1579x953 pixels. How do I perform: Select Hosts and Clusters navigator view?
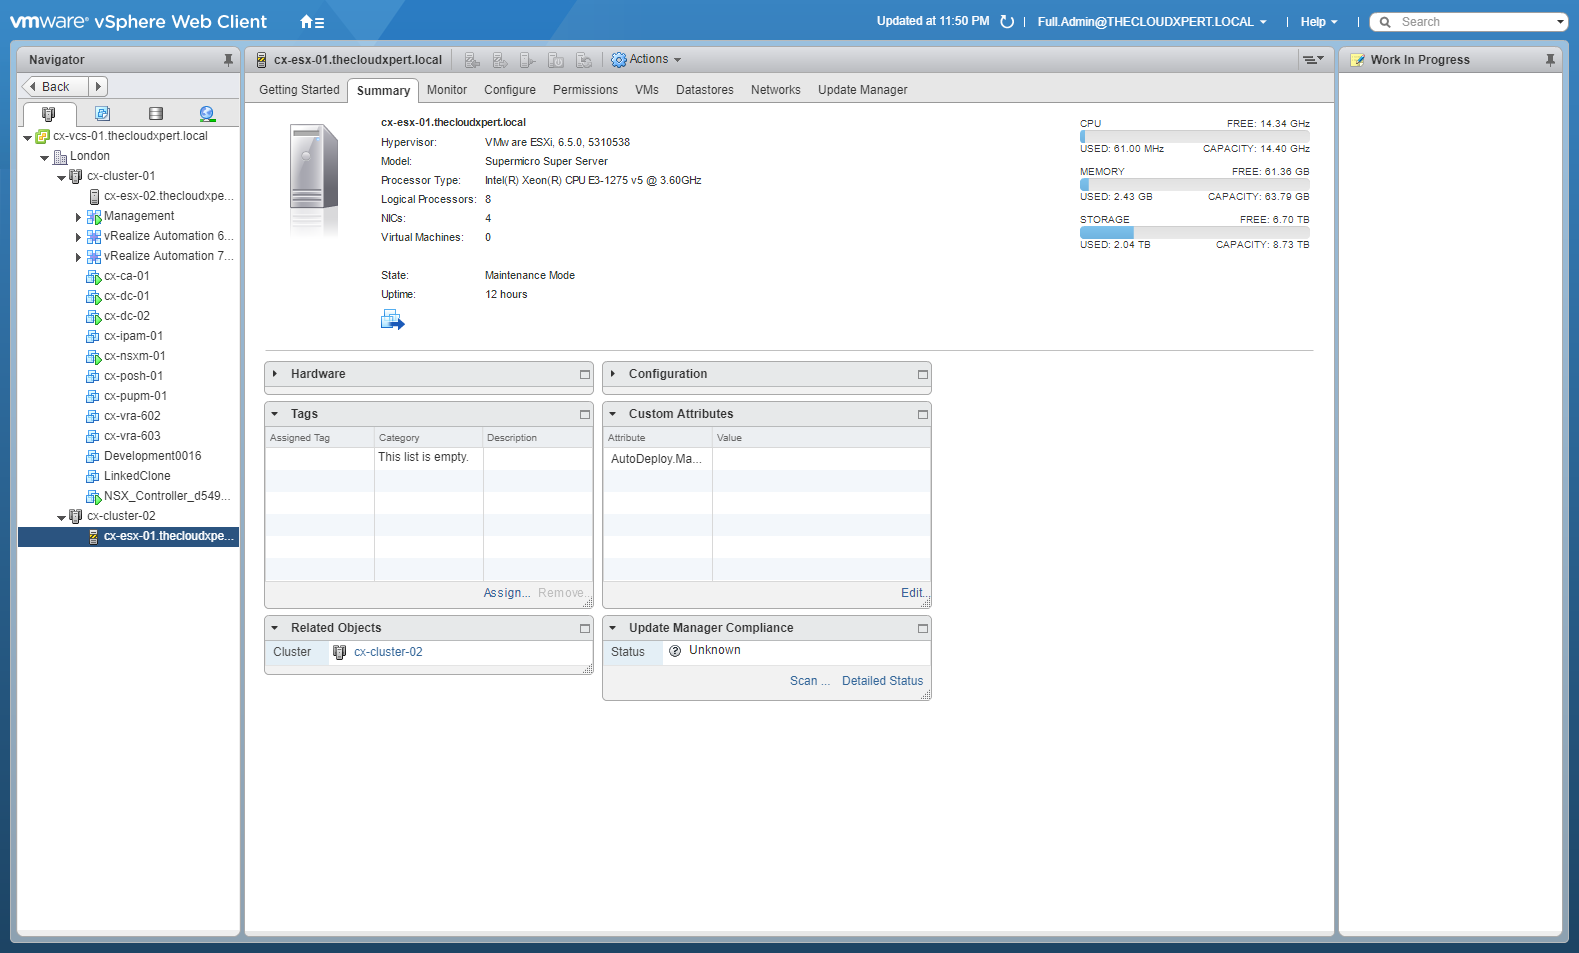[48, 114]
